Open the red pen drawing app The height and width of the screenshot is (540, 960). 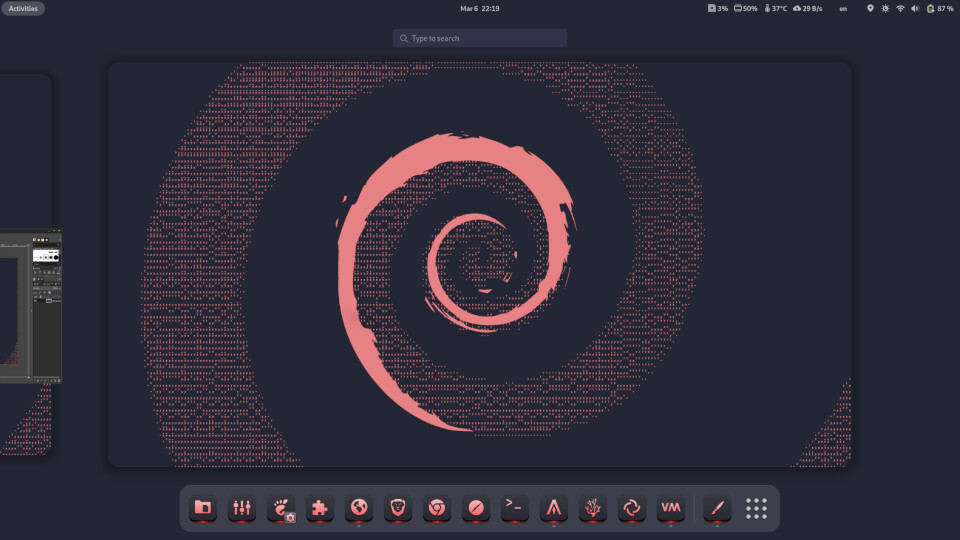(x=717, y=508)
